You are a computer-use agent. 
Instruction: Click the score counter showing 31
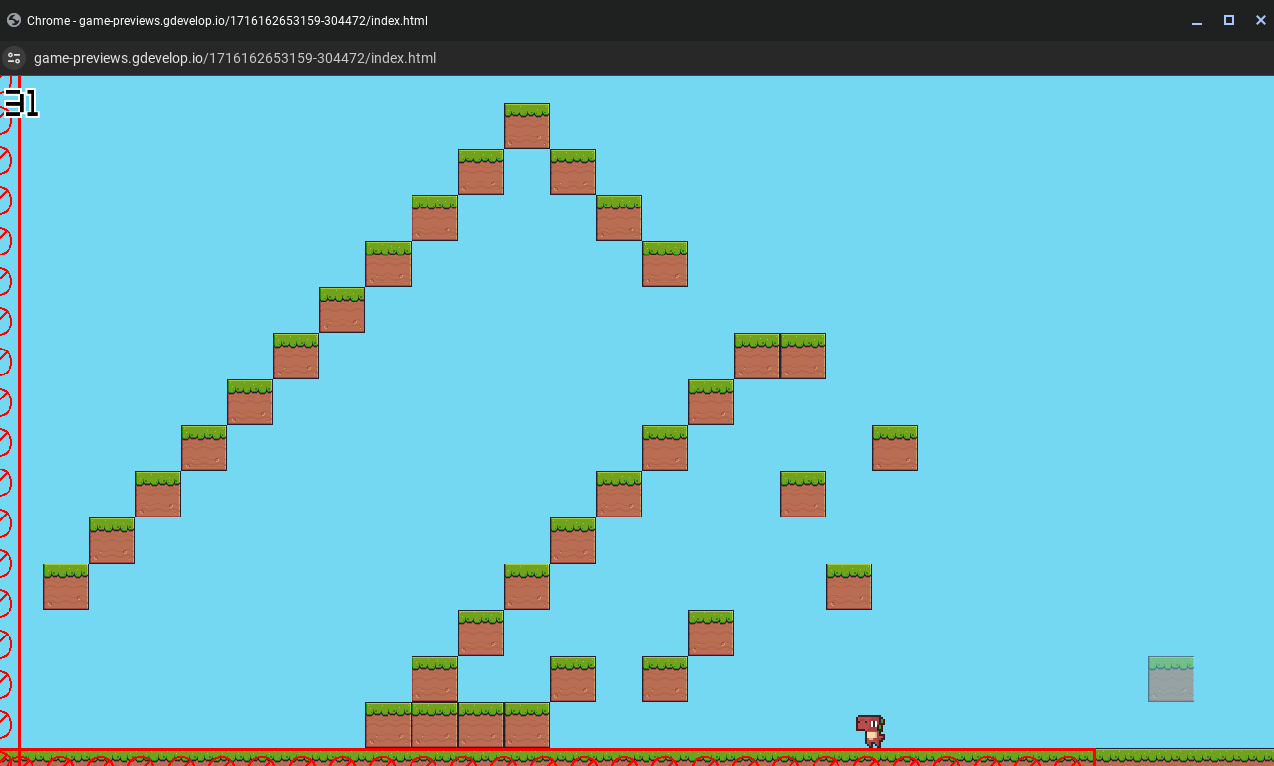click(x=20, y=103)
